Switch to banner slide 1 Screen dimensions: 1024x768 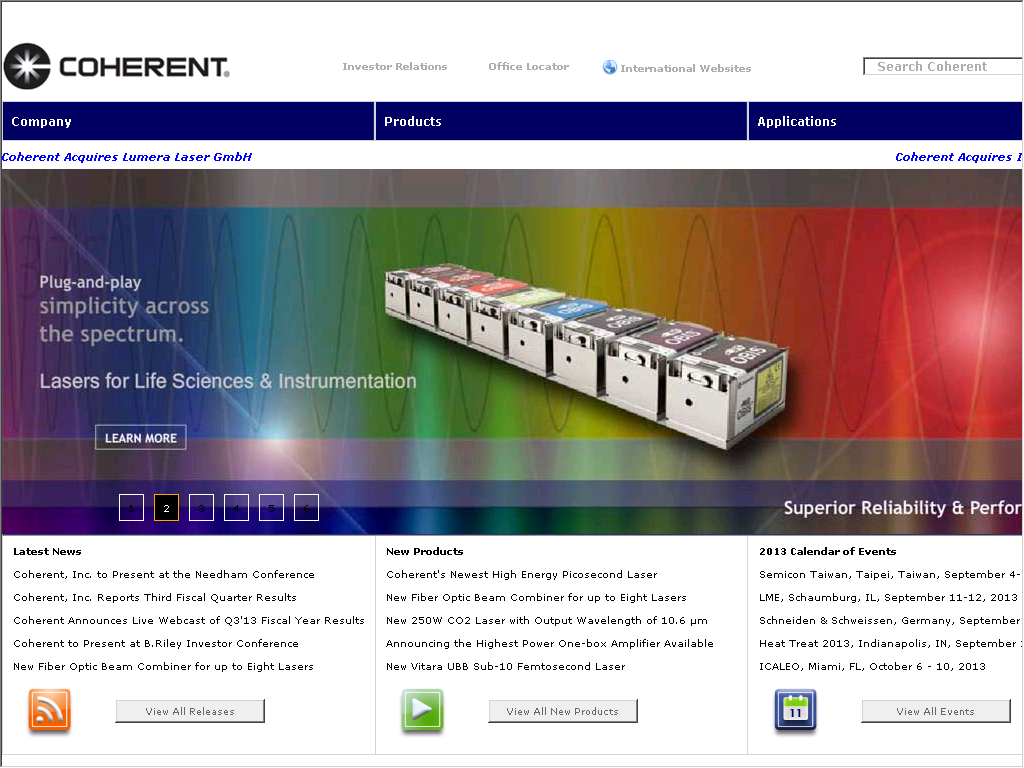click(x=131, y=508)
